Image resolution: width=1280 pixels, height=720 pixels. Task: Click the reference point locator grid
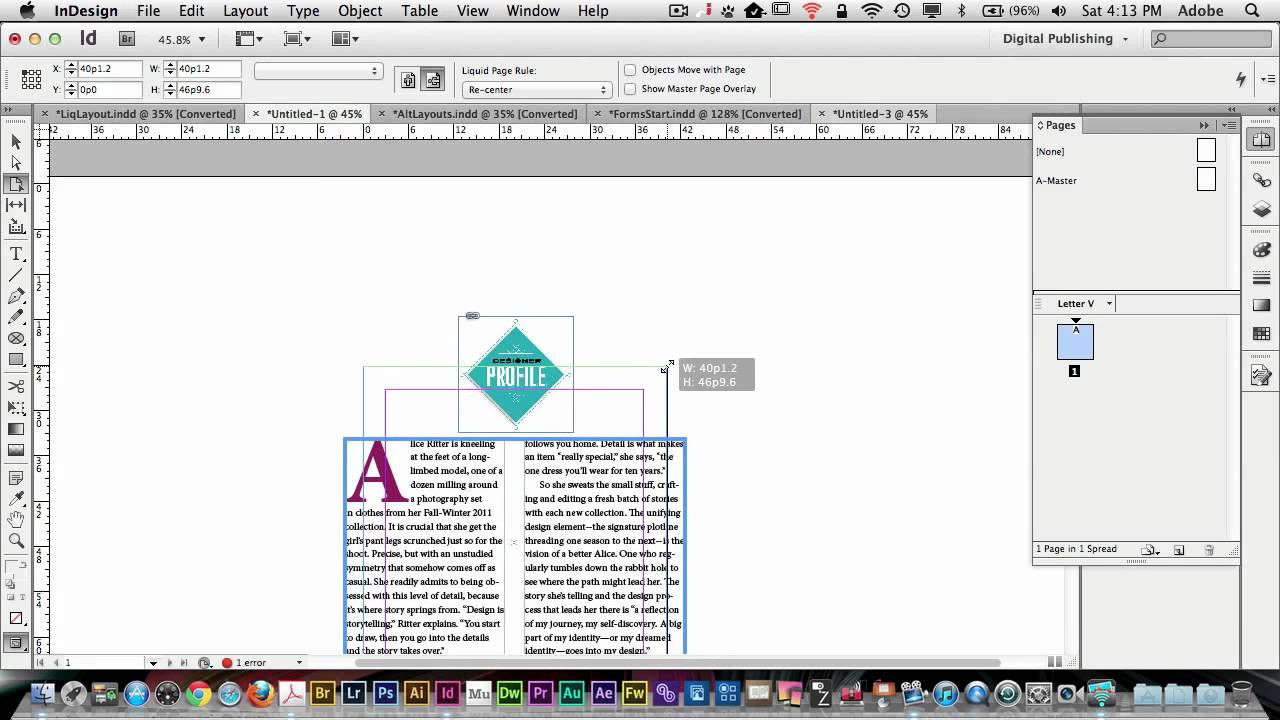coord(33,79)
